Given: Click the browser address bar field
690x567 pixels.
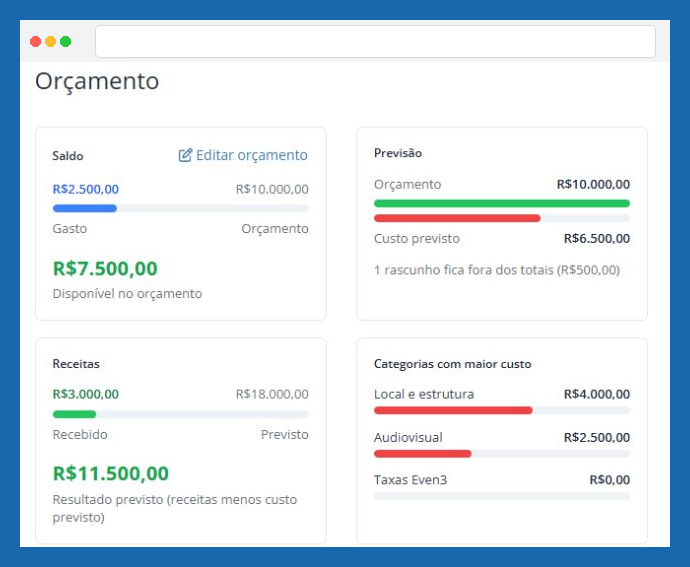Looking at the screenshot, I should pyautogui.click(x=375, y=41).
